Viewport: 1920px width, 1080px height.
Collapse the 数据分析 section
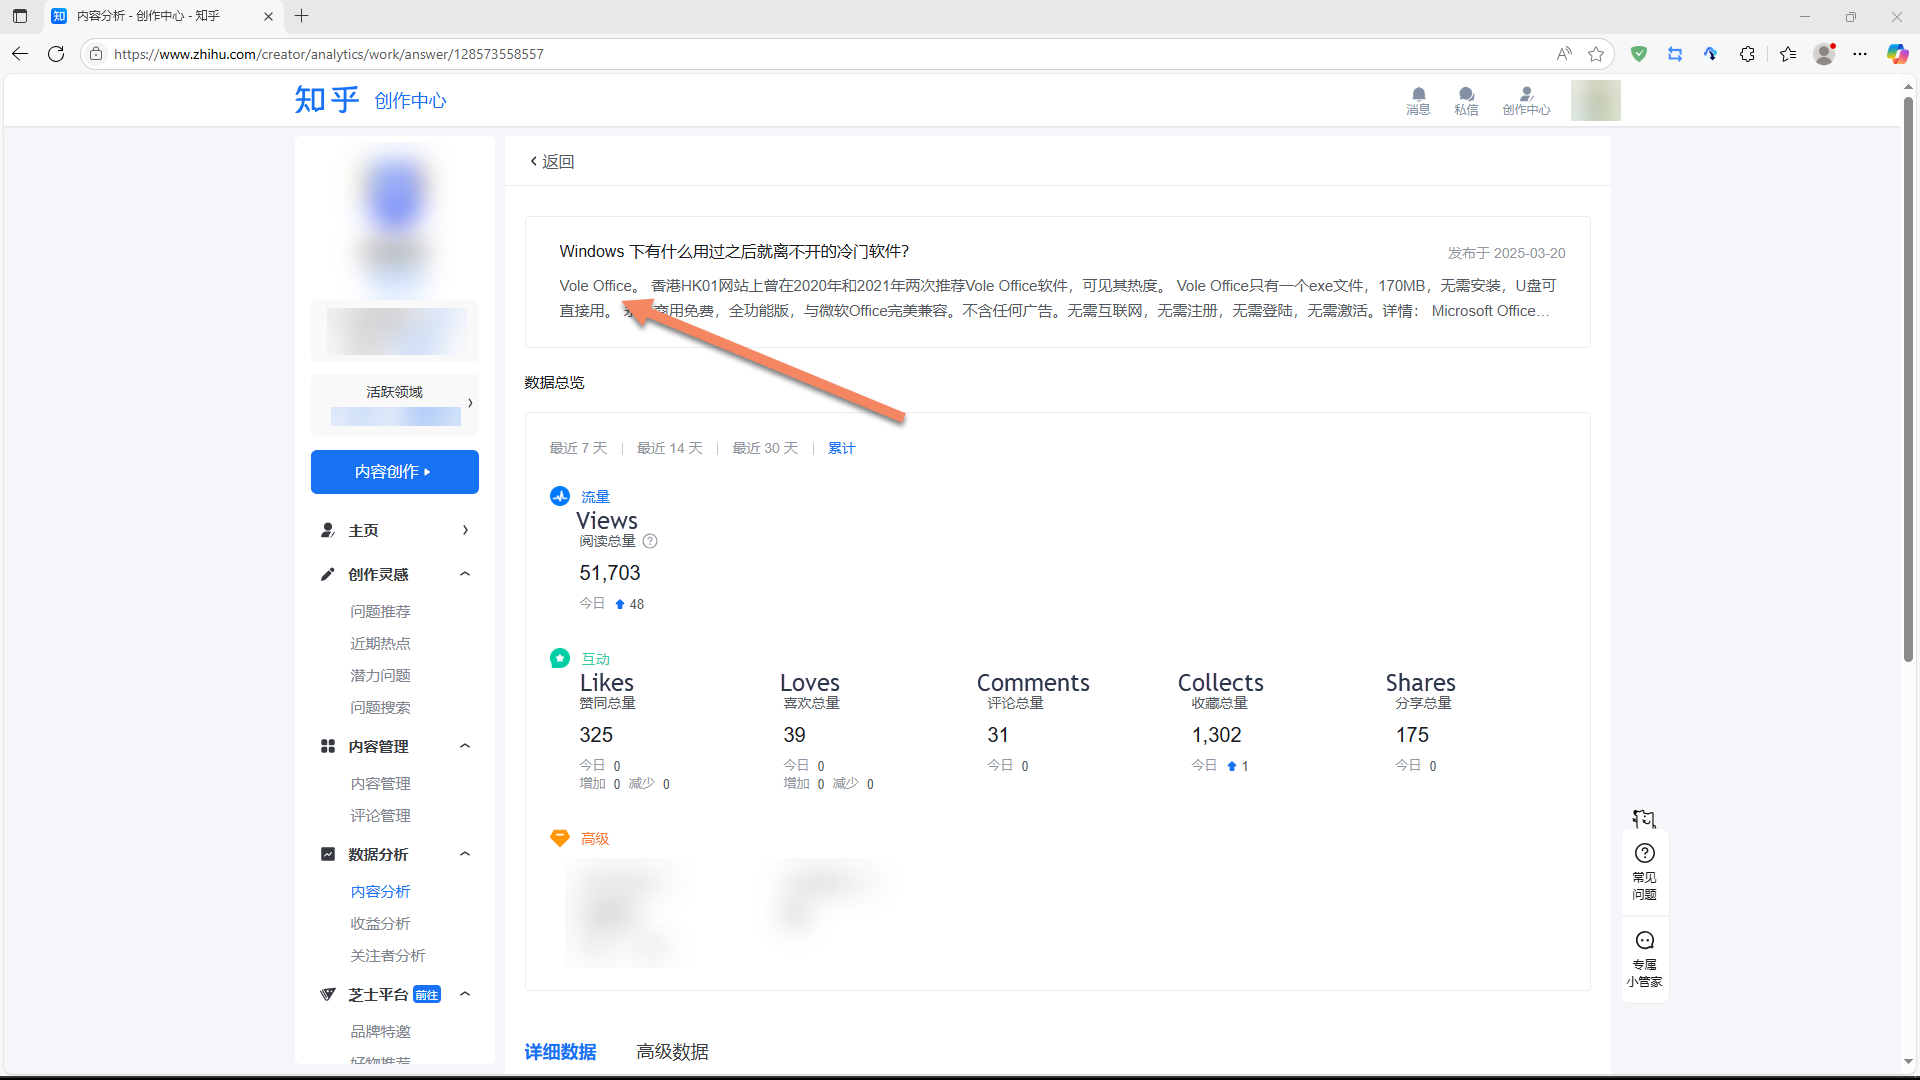(x=465, y=854)
